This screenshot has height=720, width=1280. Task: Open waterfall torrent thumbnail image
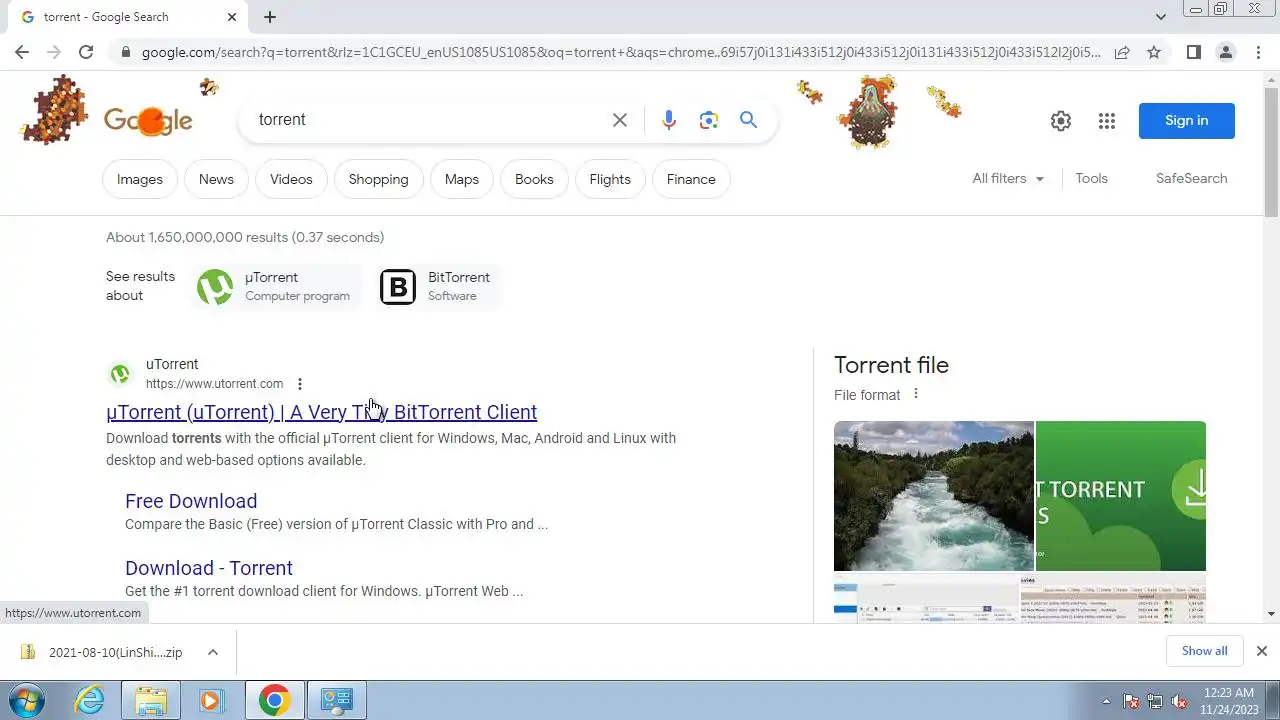934,496
